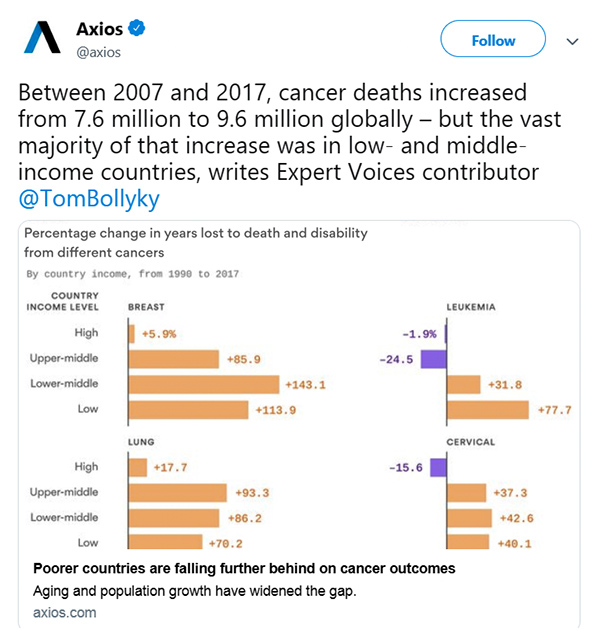Click the Axios display name

click(99, 29)
